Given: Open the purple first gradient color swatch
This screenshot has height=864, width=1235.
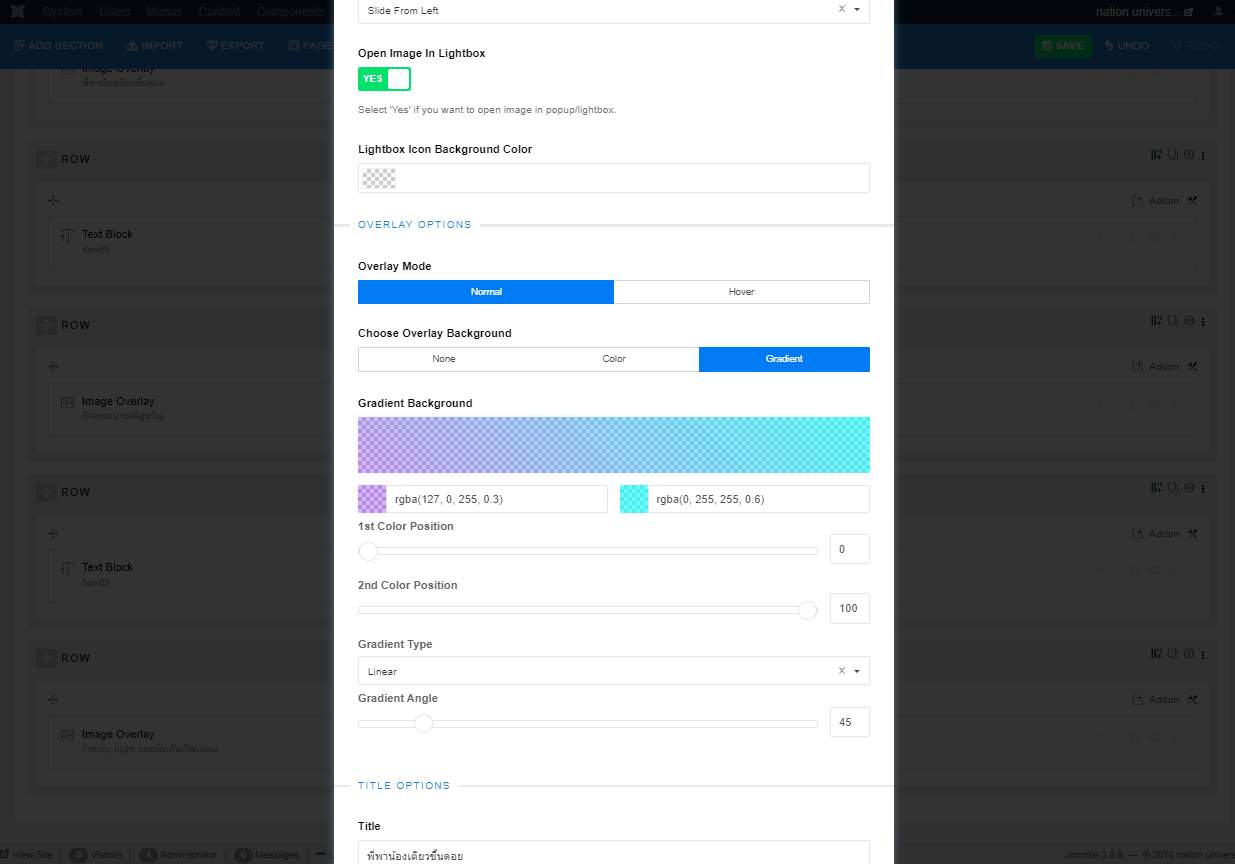Looking at the screenshot, I should pos(372,499).
